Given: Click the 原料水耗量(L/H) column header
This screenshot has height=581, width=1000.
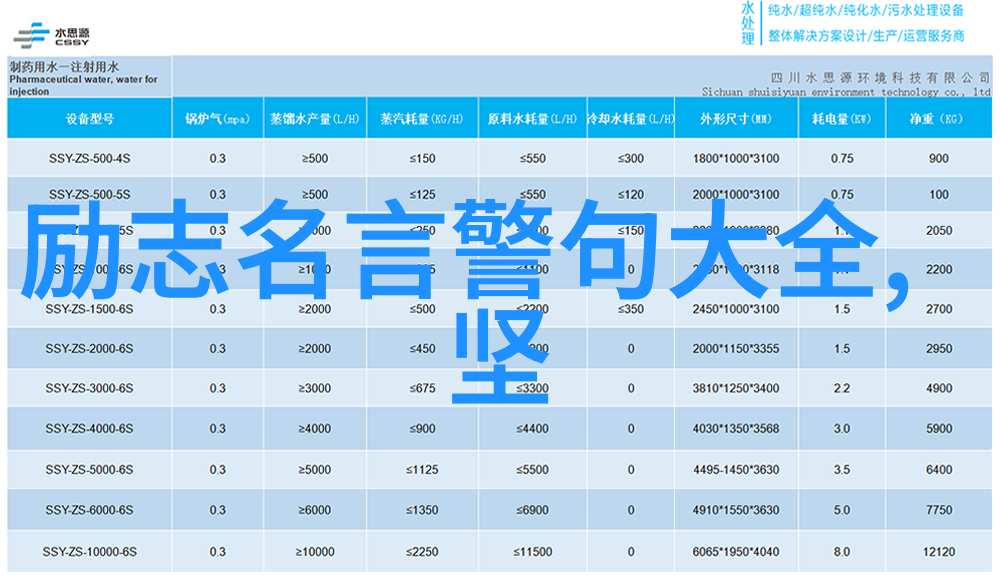Looking at the screenshot, I should (x=531, y=118).
